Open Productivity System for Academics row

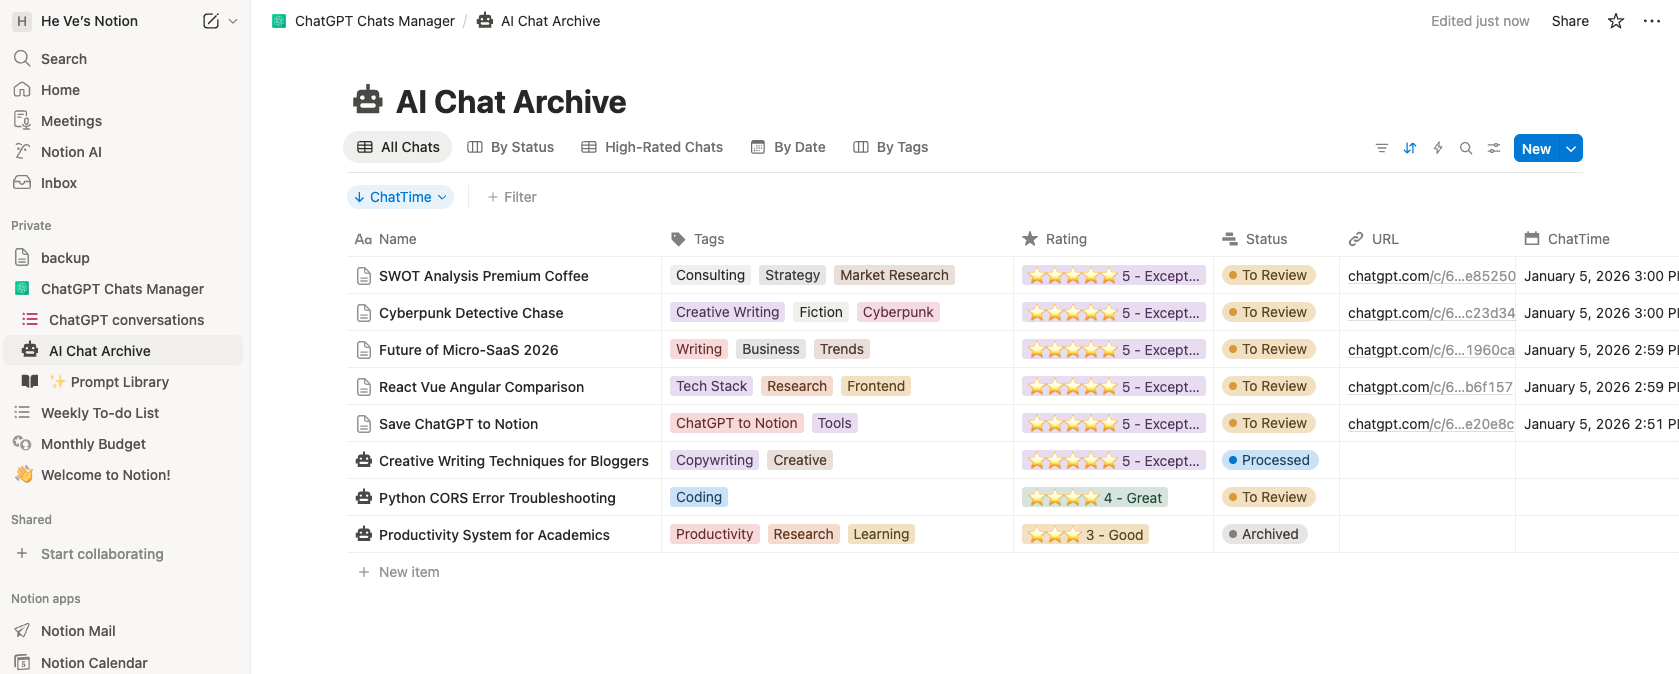pyautogui.click(x=494, y=535)
